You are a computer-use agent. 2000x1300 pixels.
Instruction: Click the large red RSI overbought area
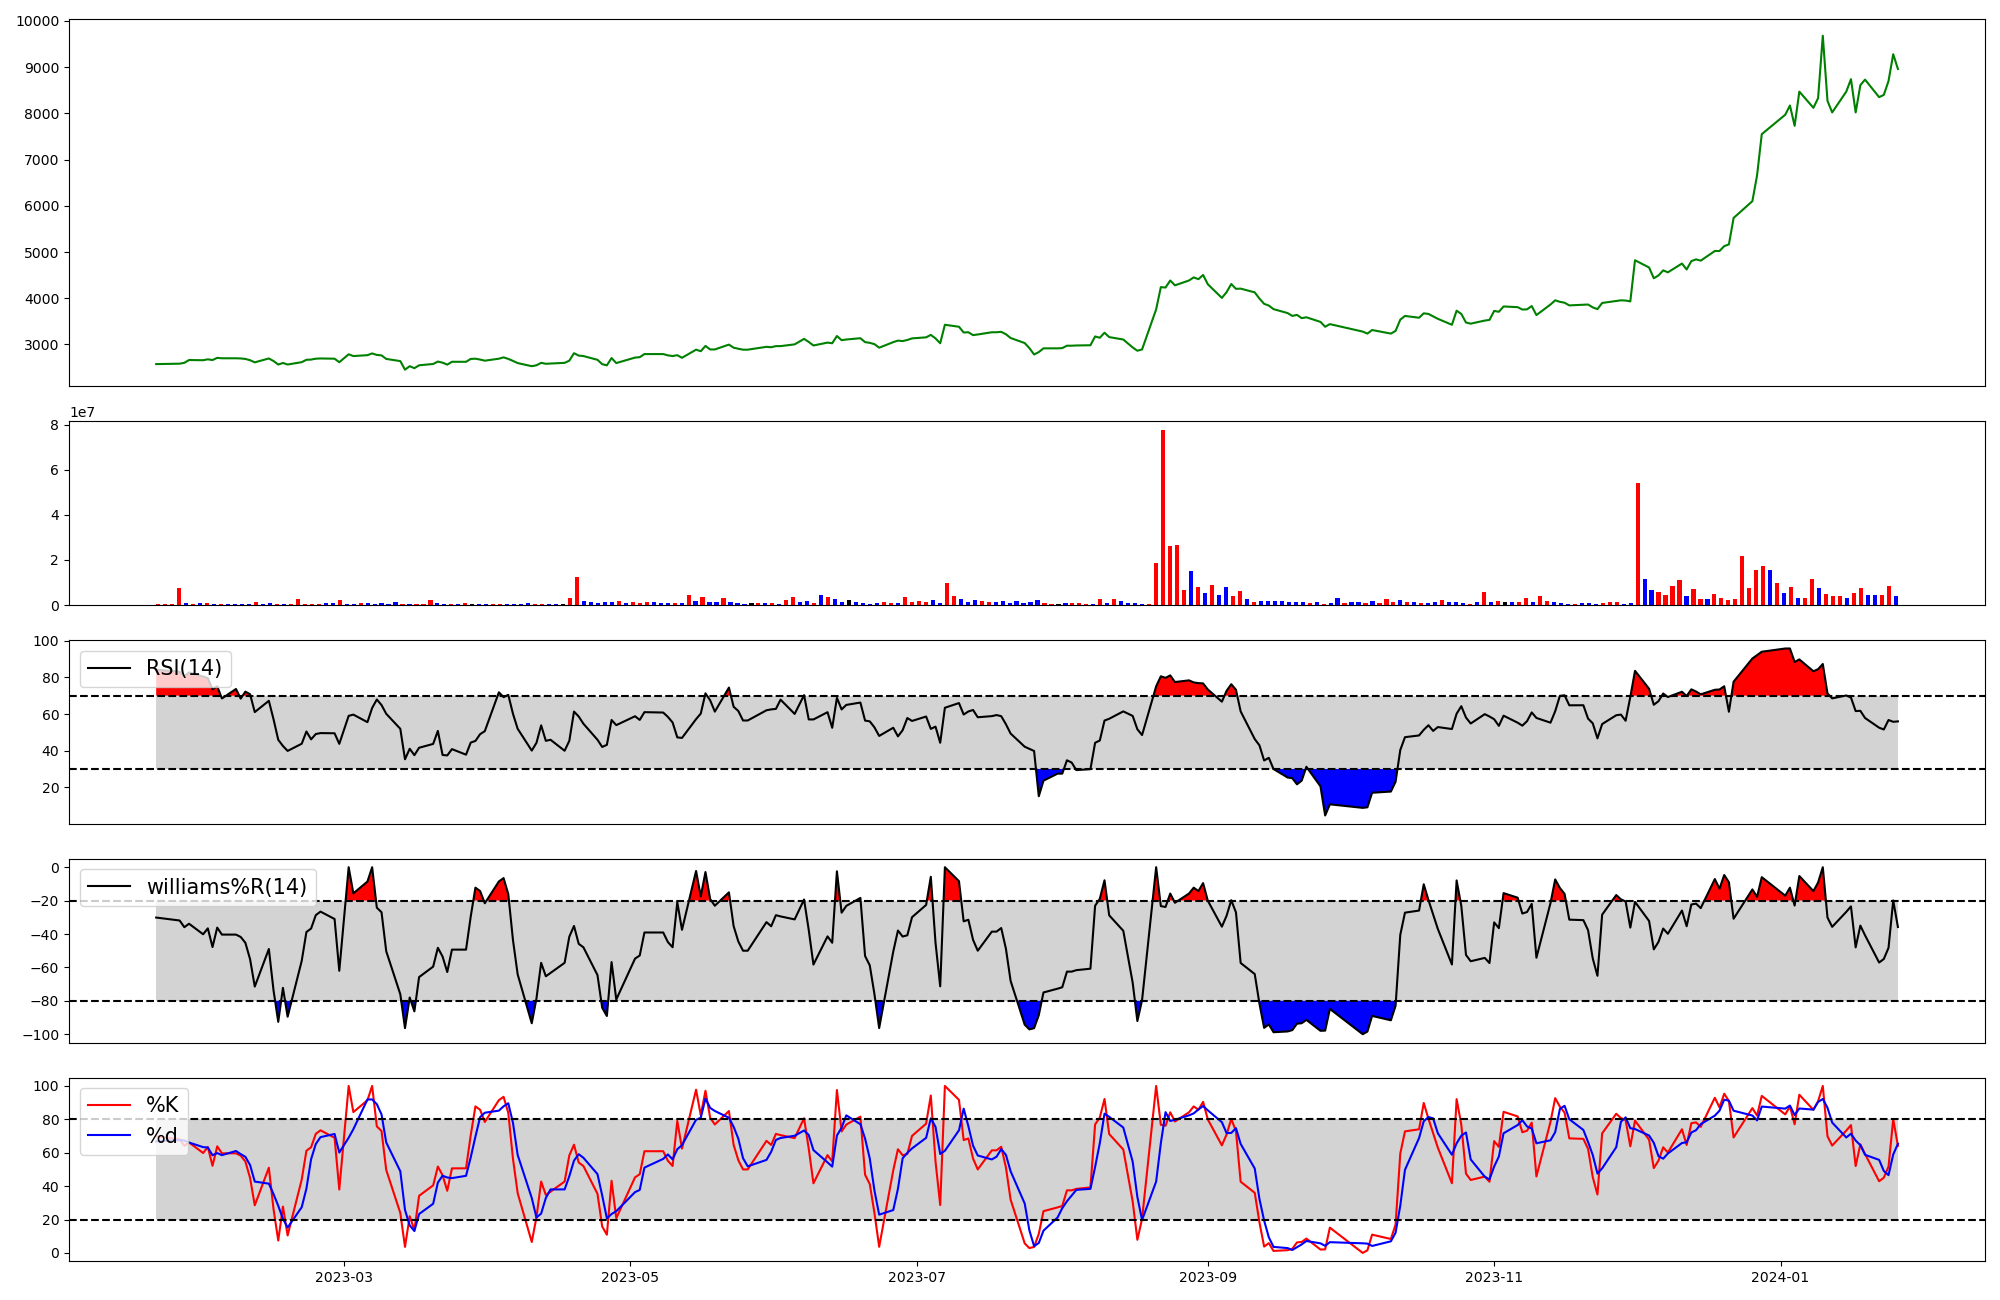1780,675
